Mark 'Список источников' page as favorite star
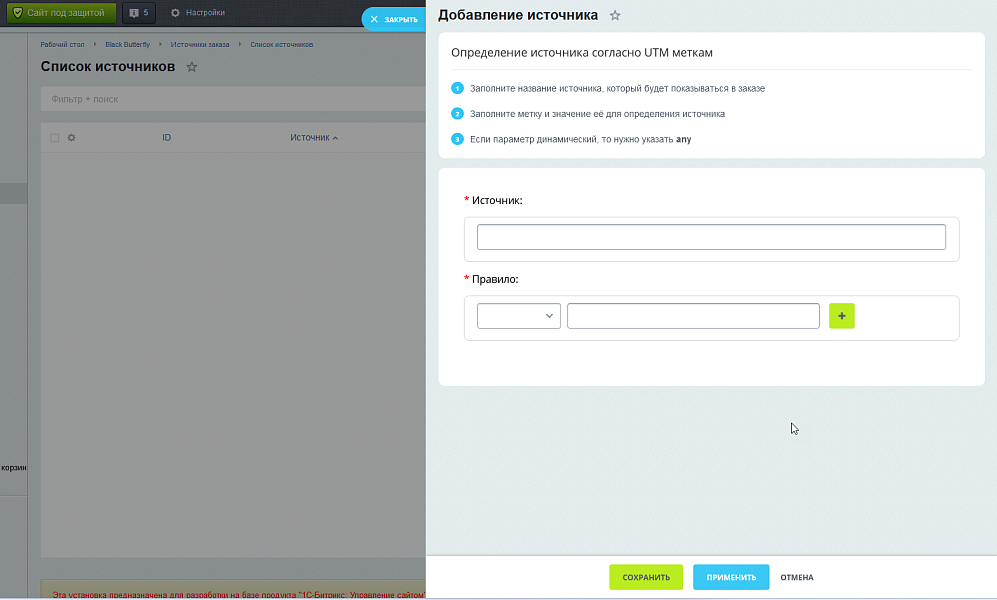The width and height of the screenshot is (997, 600). [191, 66]
